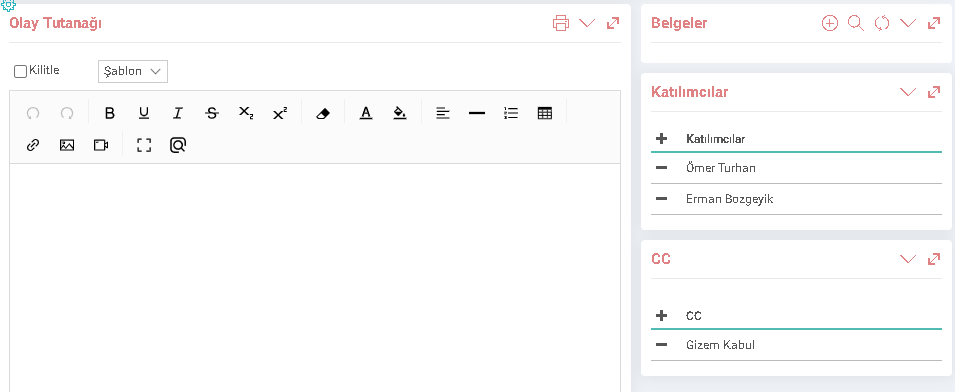Print the Olay Tutanağı panel

click(x=561, y=23)
